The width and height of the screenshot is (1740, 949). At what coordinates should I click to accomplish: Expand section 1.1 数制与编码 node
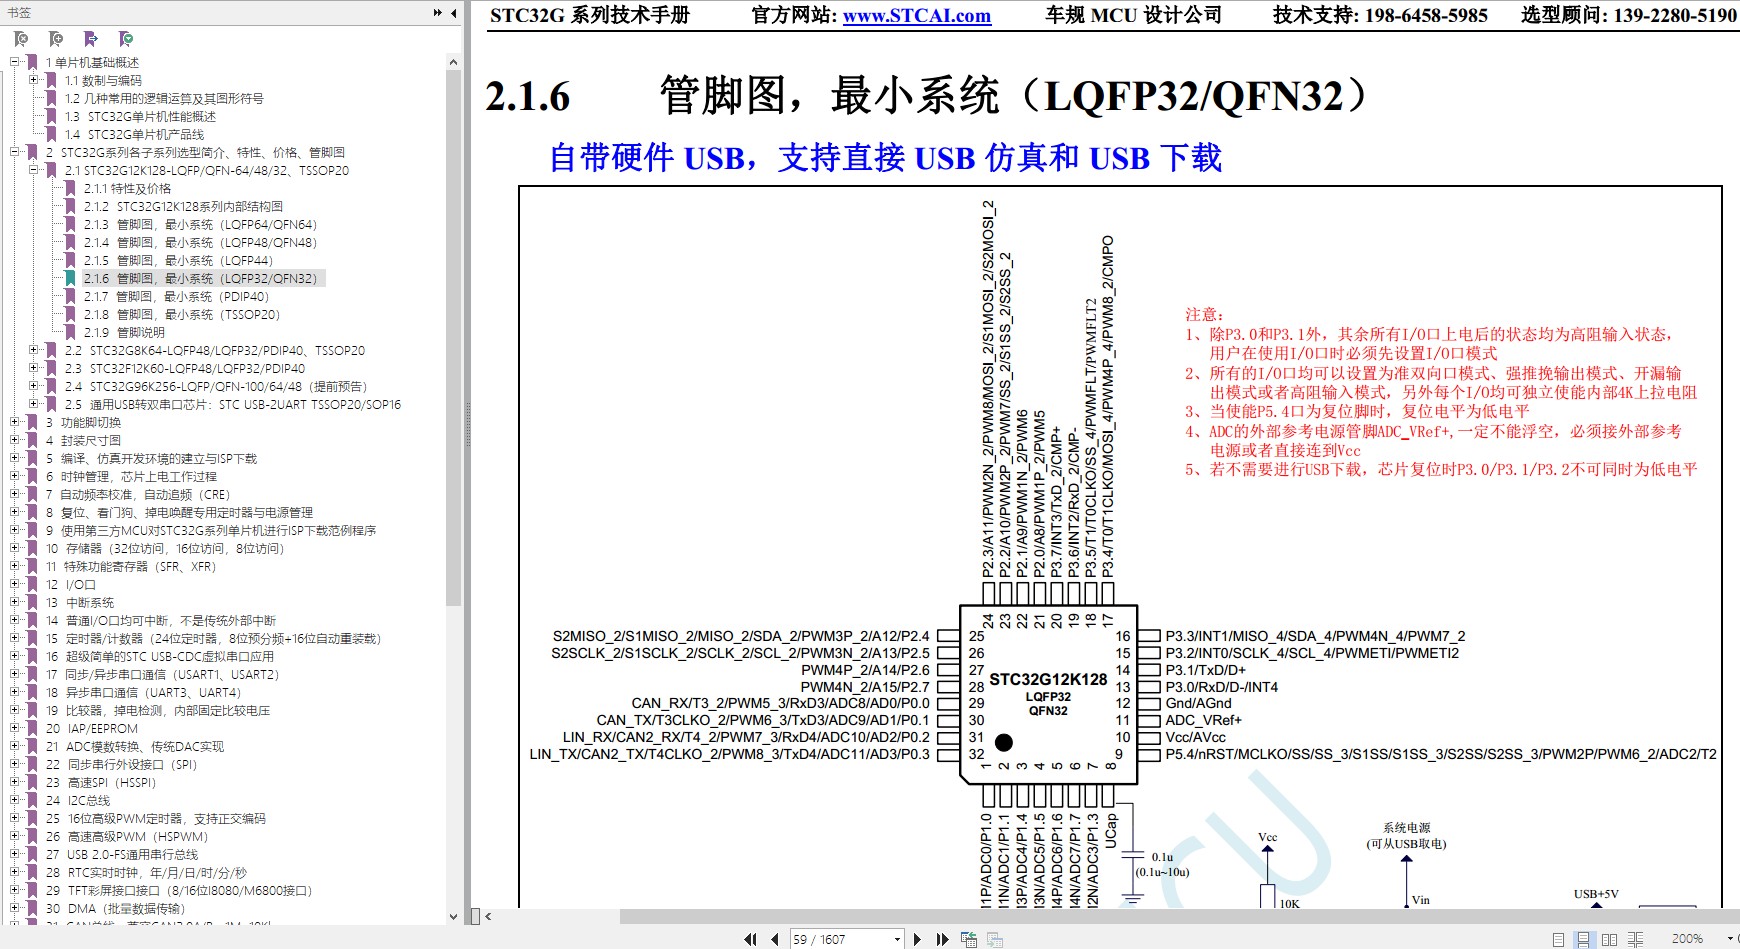coord(34,80)
